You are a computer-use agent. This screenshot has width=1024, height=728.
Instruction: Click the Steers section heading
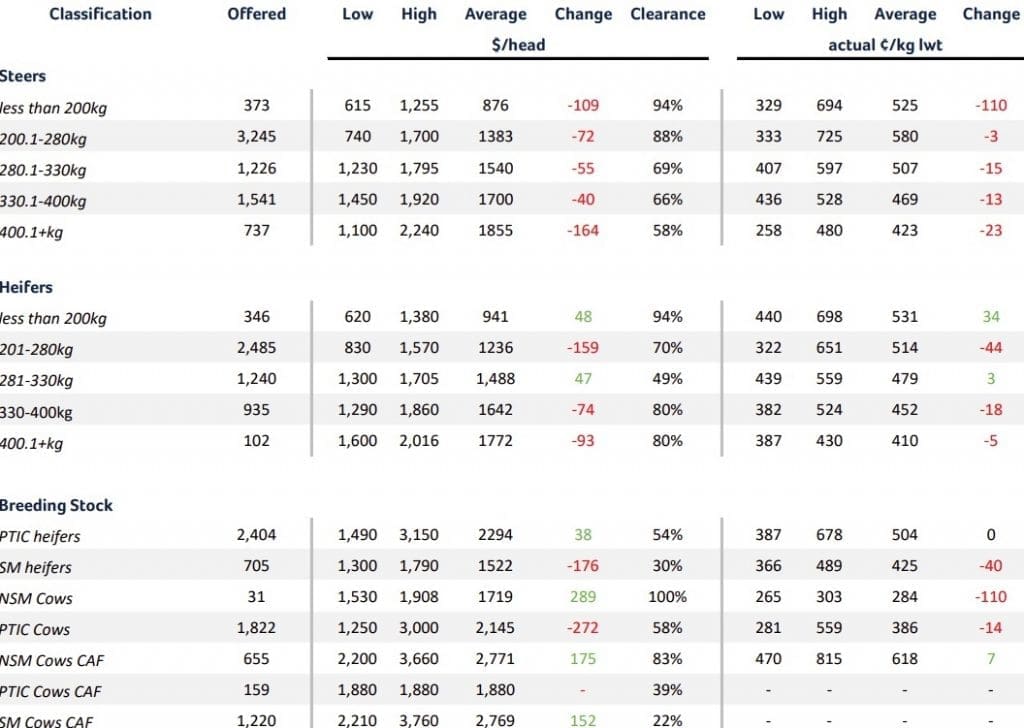(x=23, y=76)
